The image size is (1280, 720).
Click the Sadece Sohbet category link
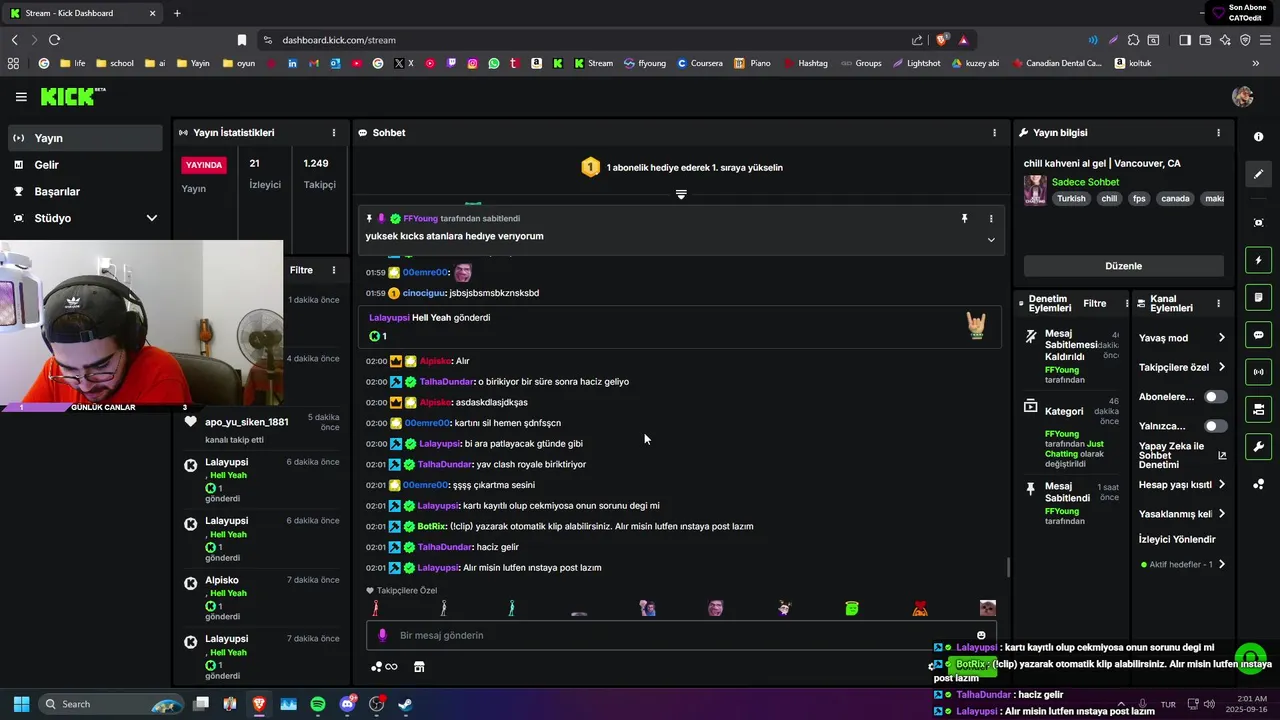[x=1085, y=182]
